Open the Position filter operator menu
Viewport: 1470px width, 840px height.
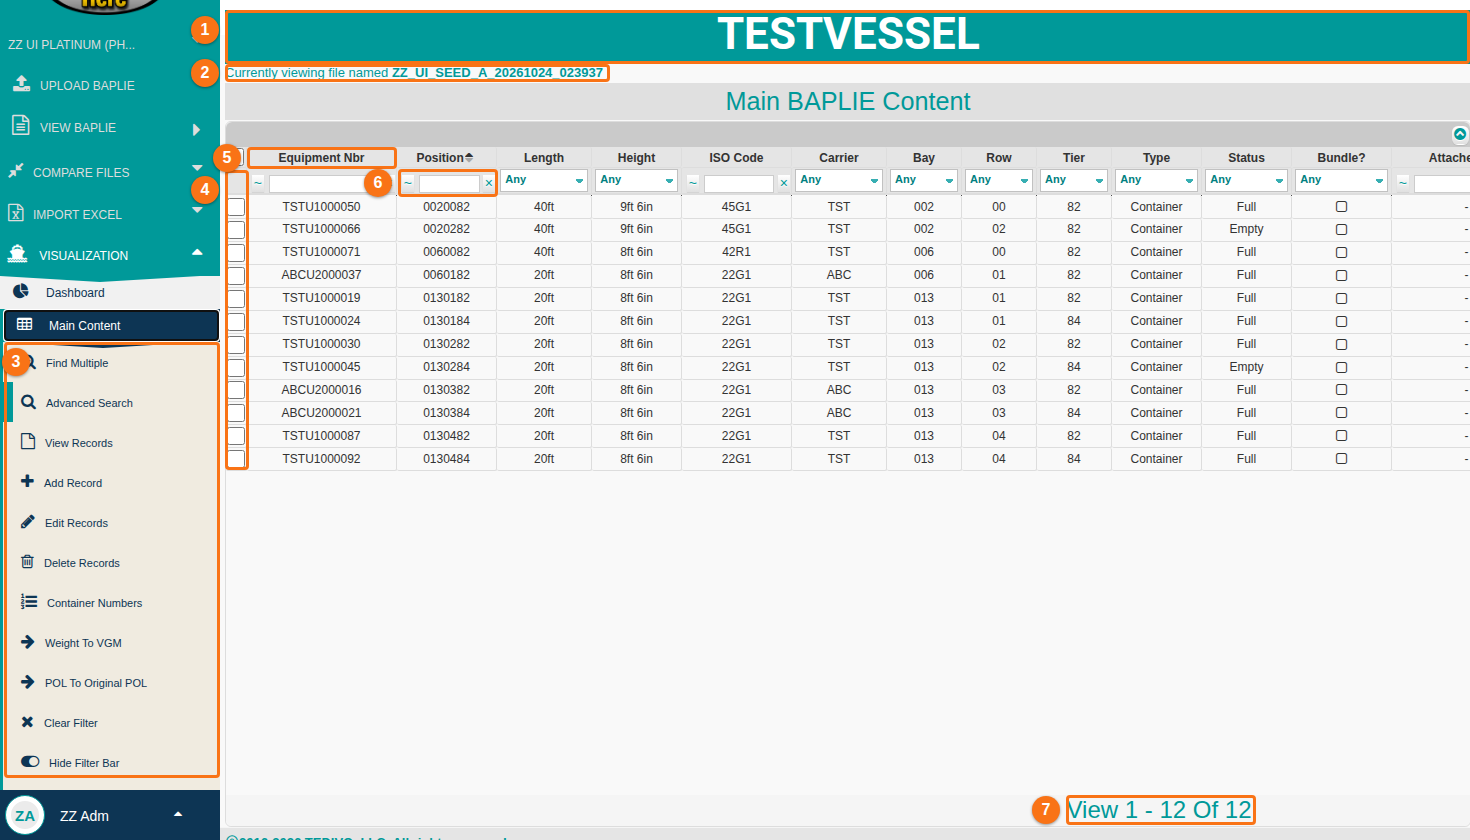tap(407, 183)
